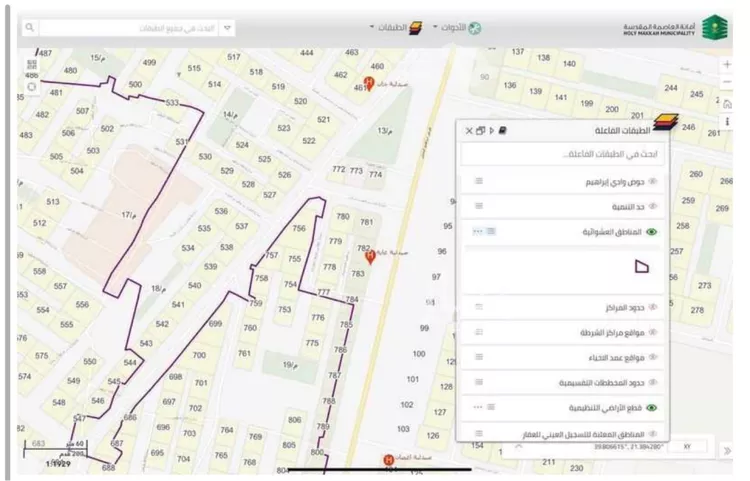750x481 pixels.
Task: Click the triangle arrow icon in the active layers panel header
Action: 491,131
